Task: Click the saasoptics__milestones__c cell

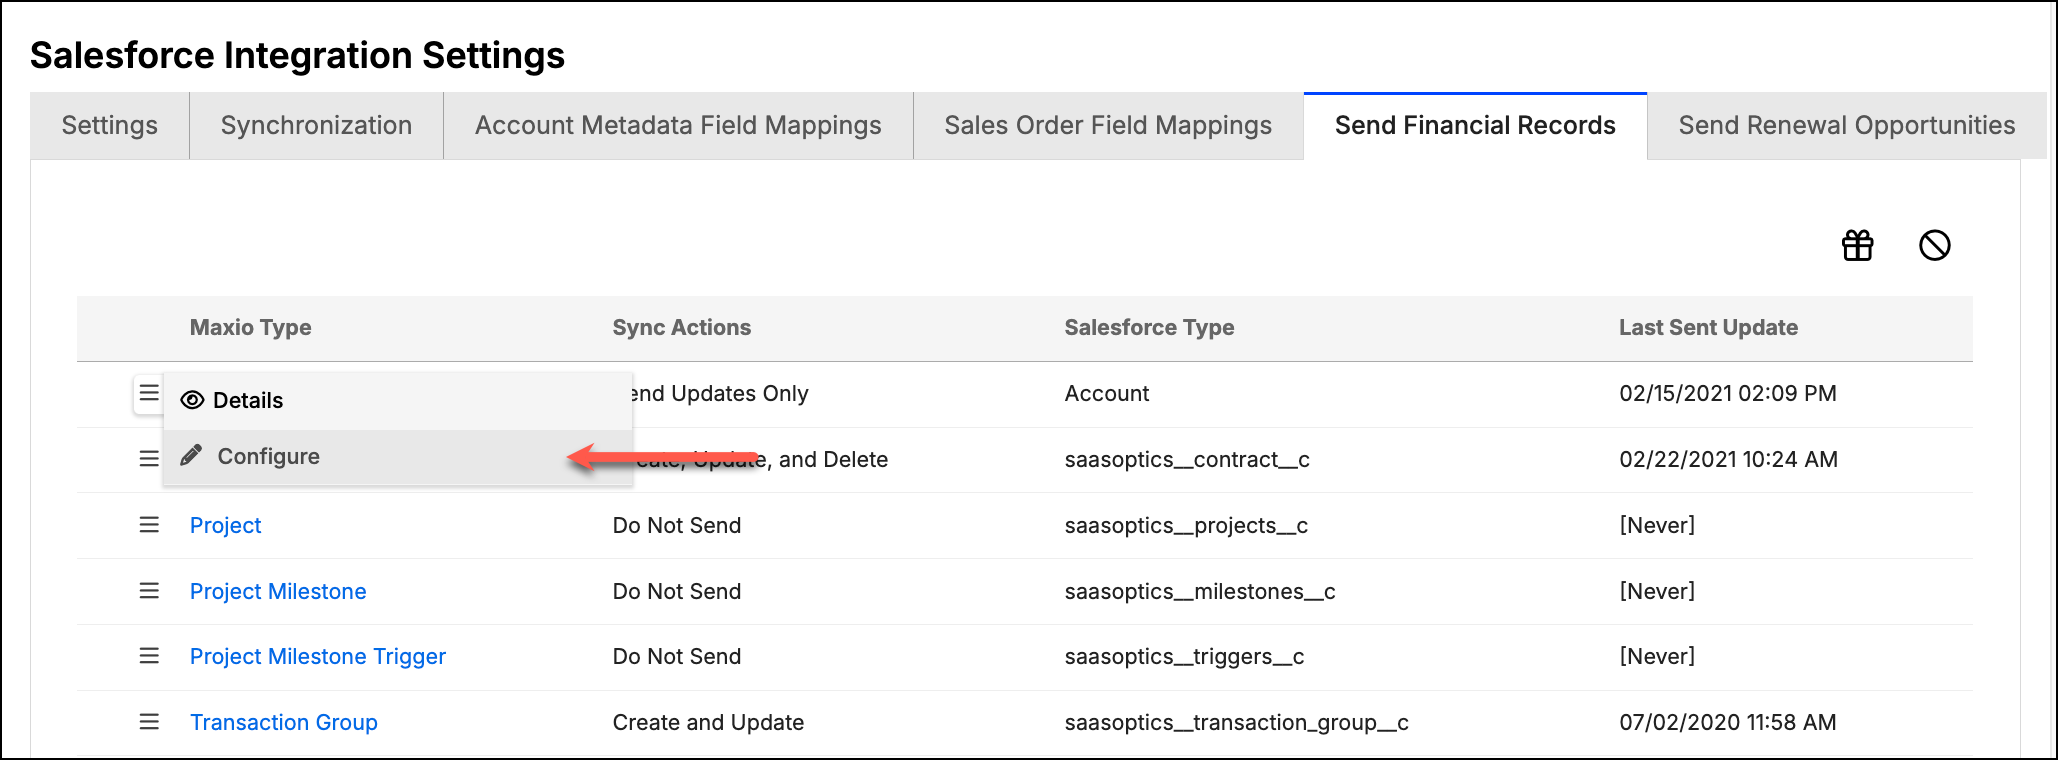Action: point(1200,591)
